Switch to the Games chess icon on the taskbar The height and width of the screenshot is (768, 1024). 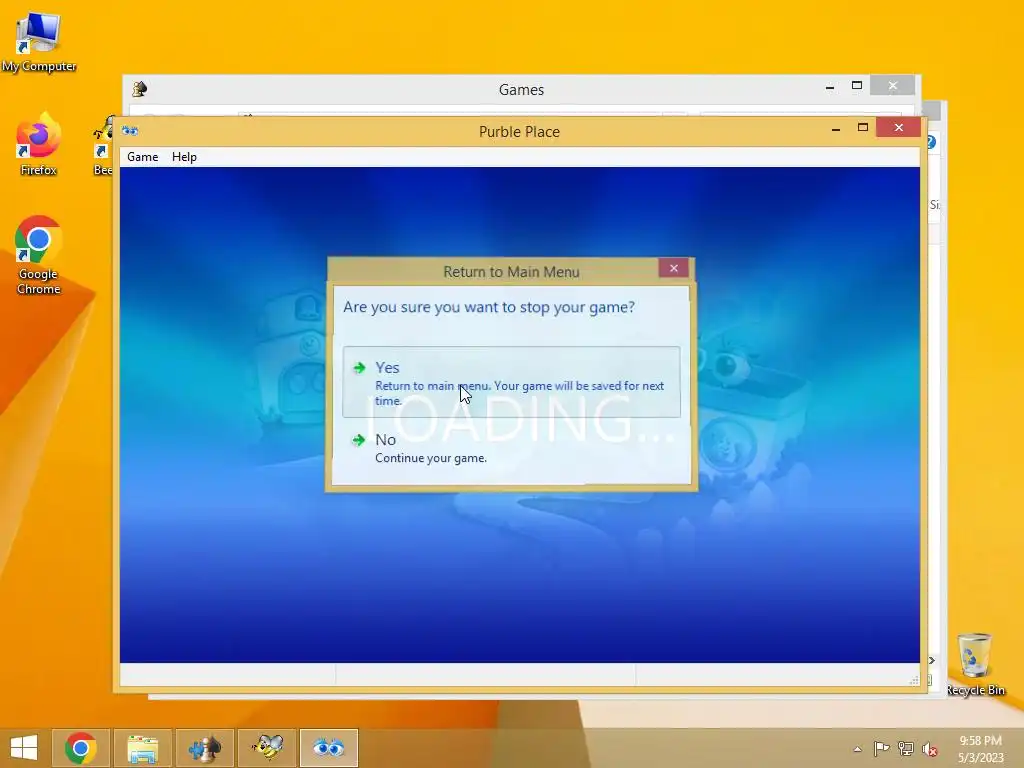[204, 748]
